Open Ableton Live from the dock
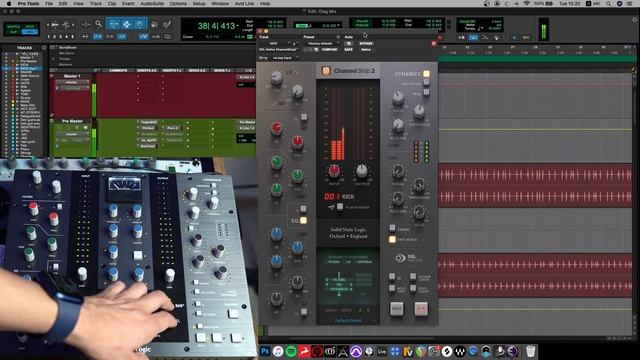640x360 pixels. coord(382,351)
